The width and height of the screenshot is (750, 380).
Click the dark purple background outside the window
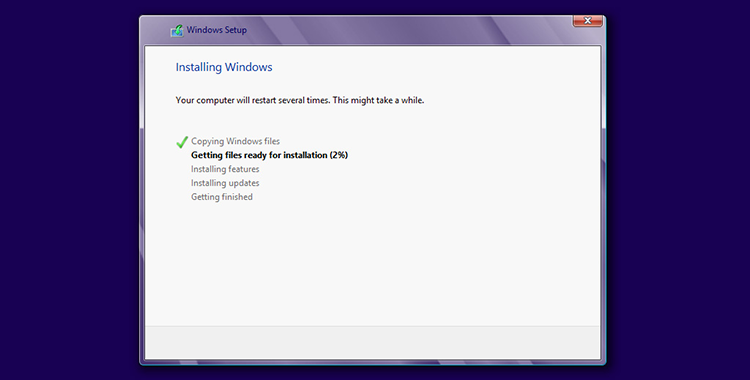[x=67, y=191]
